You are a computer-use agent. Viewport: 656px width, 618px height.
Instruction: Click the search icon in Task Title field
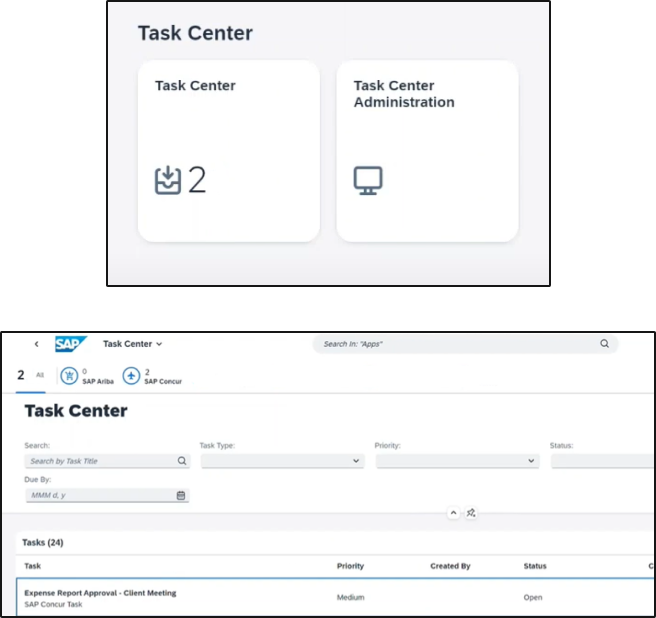(182, 461)
